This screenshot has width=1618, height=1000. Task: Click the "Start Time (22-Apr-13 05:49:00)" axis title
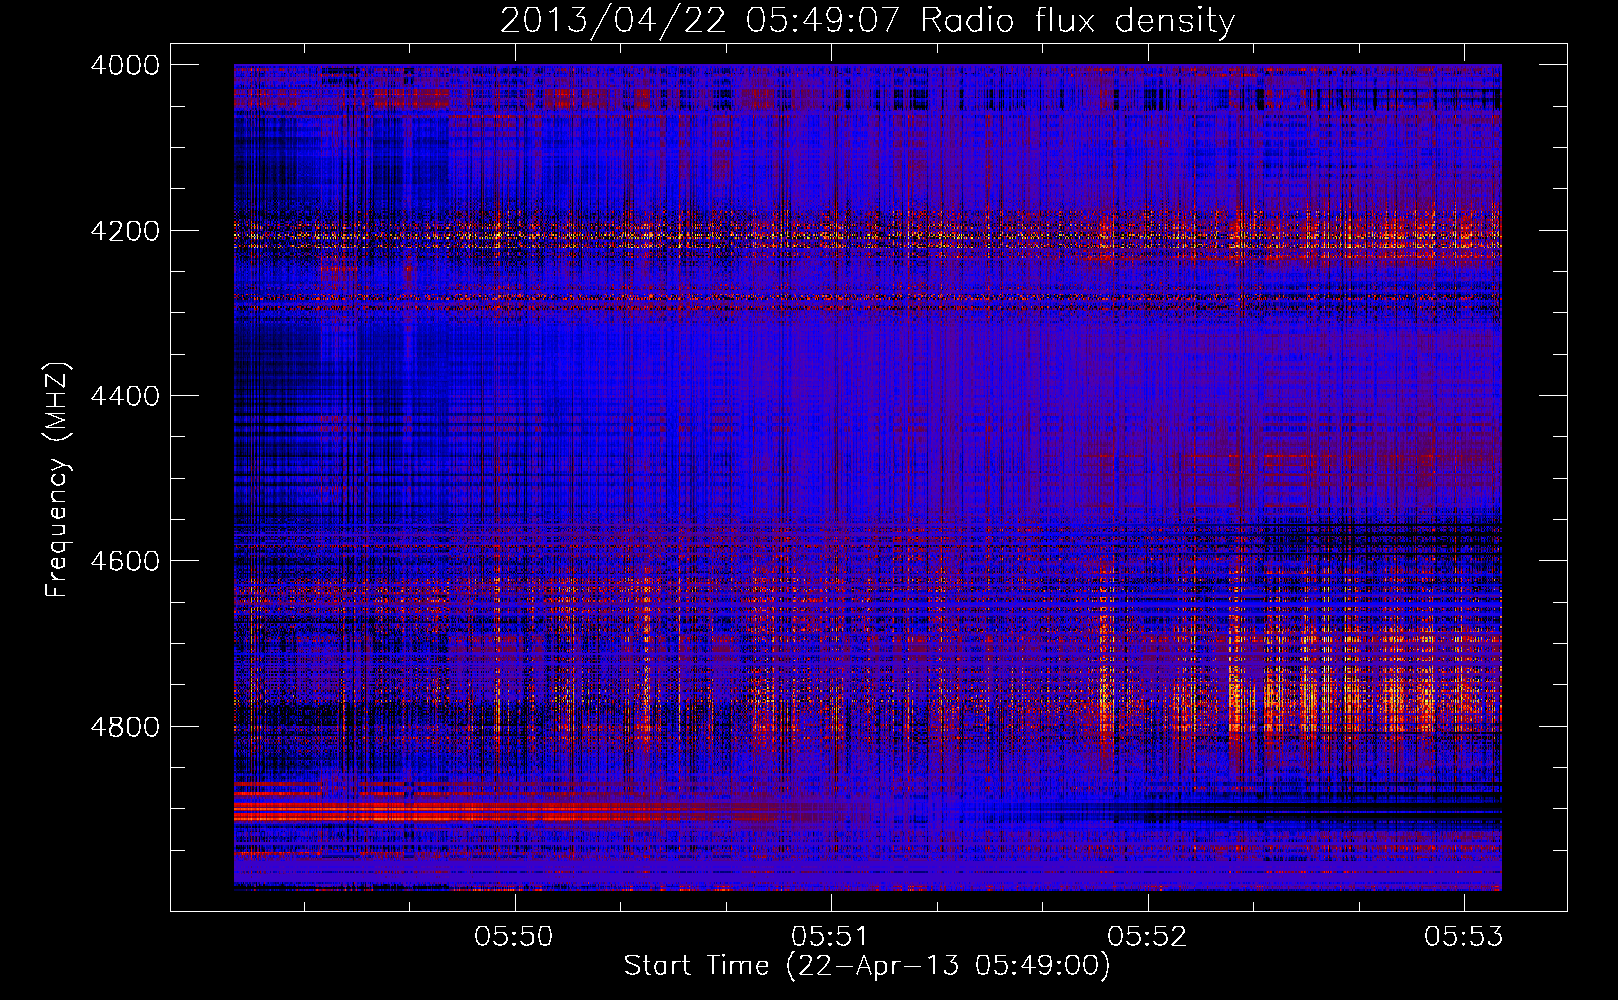[867, 966]
